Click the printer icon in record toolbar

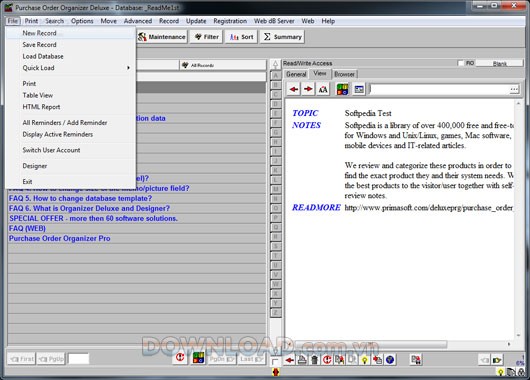pyautogui.click(x=302, y=360)
